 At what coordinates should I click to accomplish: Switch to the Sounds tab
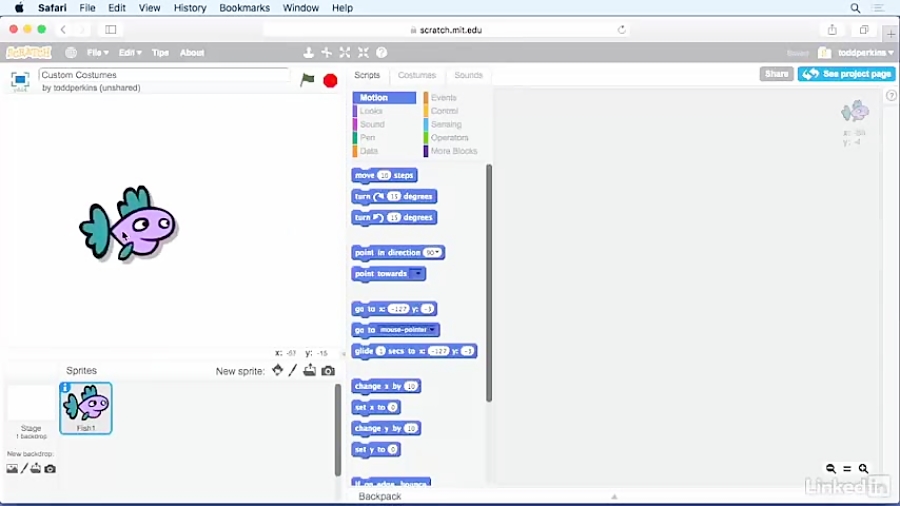(468, 75)
